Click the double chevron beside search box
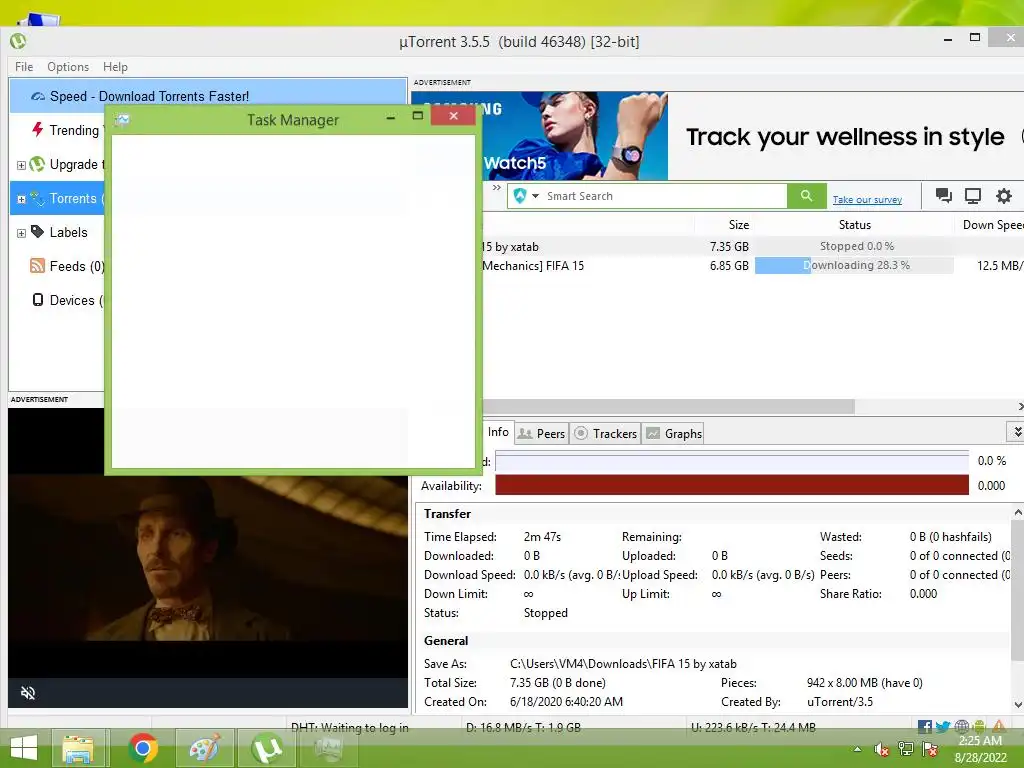 496,187
